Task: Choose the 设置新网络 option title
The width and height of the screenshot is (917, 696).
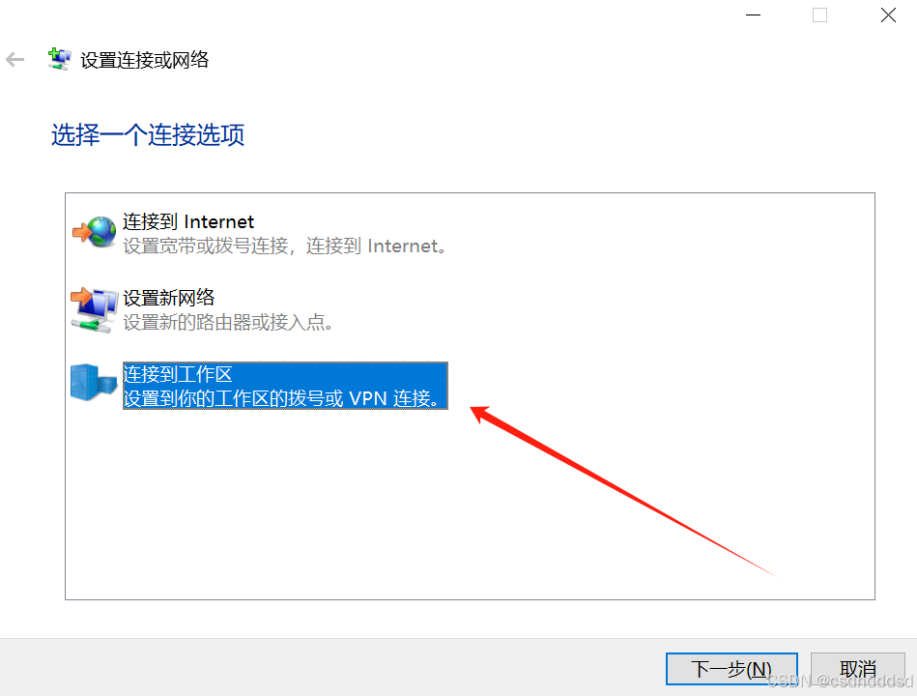Action: 168,298
